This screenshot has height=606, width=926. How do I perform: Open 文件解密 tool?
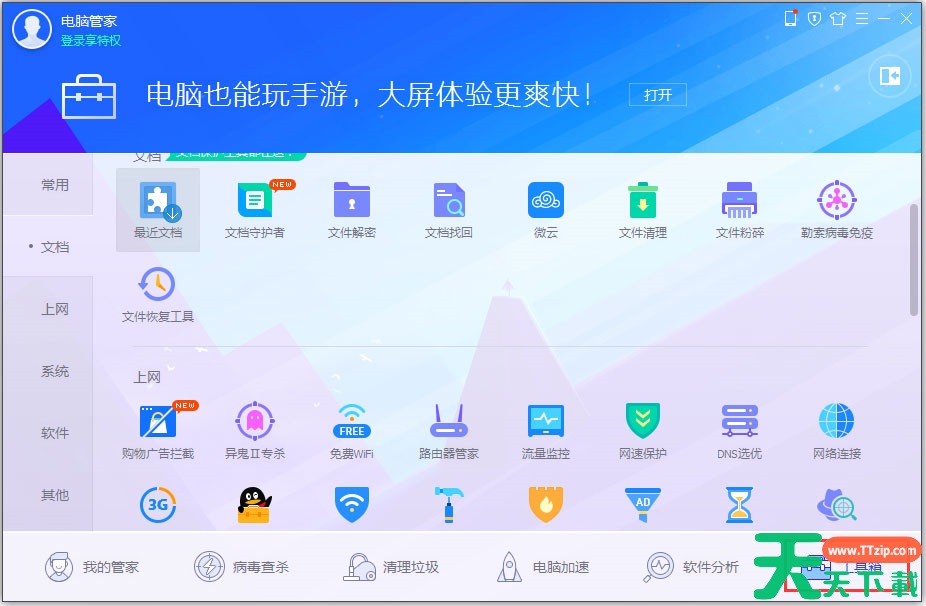[352, 210]
